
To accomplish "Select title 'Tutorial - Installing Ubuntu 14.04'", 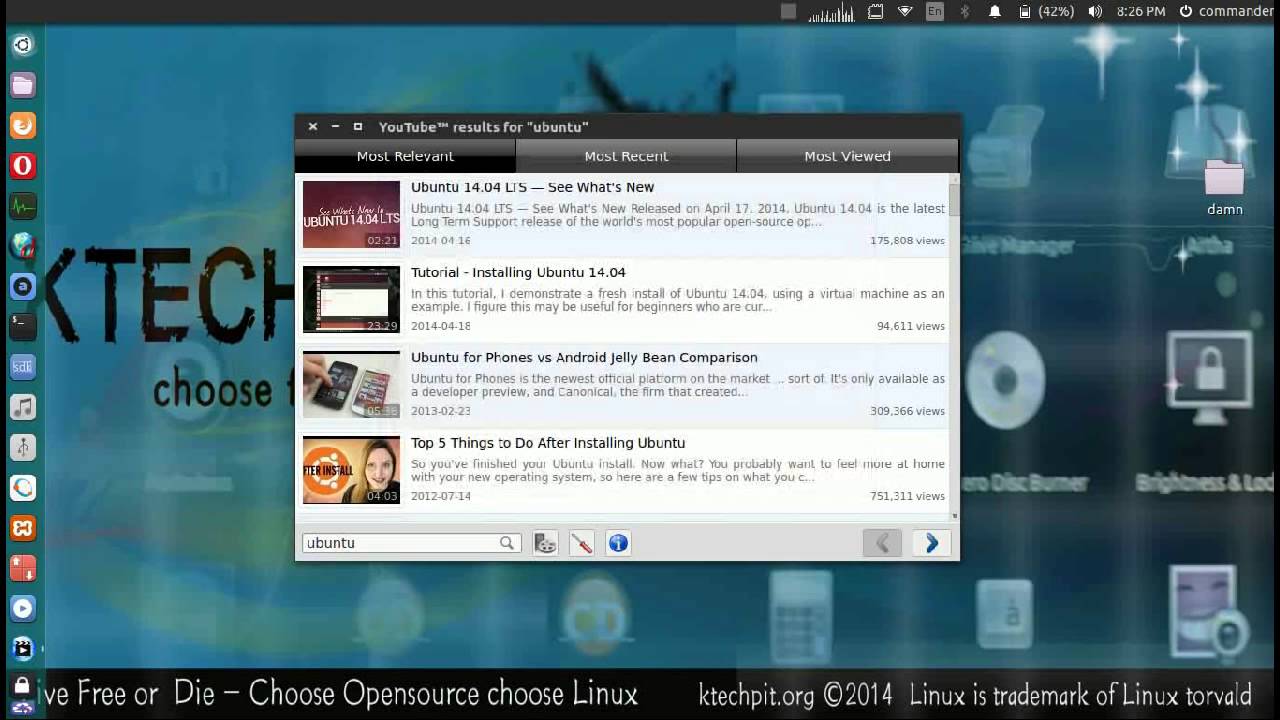I will (x=518, y=272).
